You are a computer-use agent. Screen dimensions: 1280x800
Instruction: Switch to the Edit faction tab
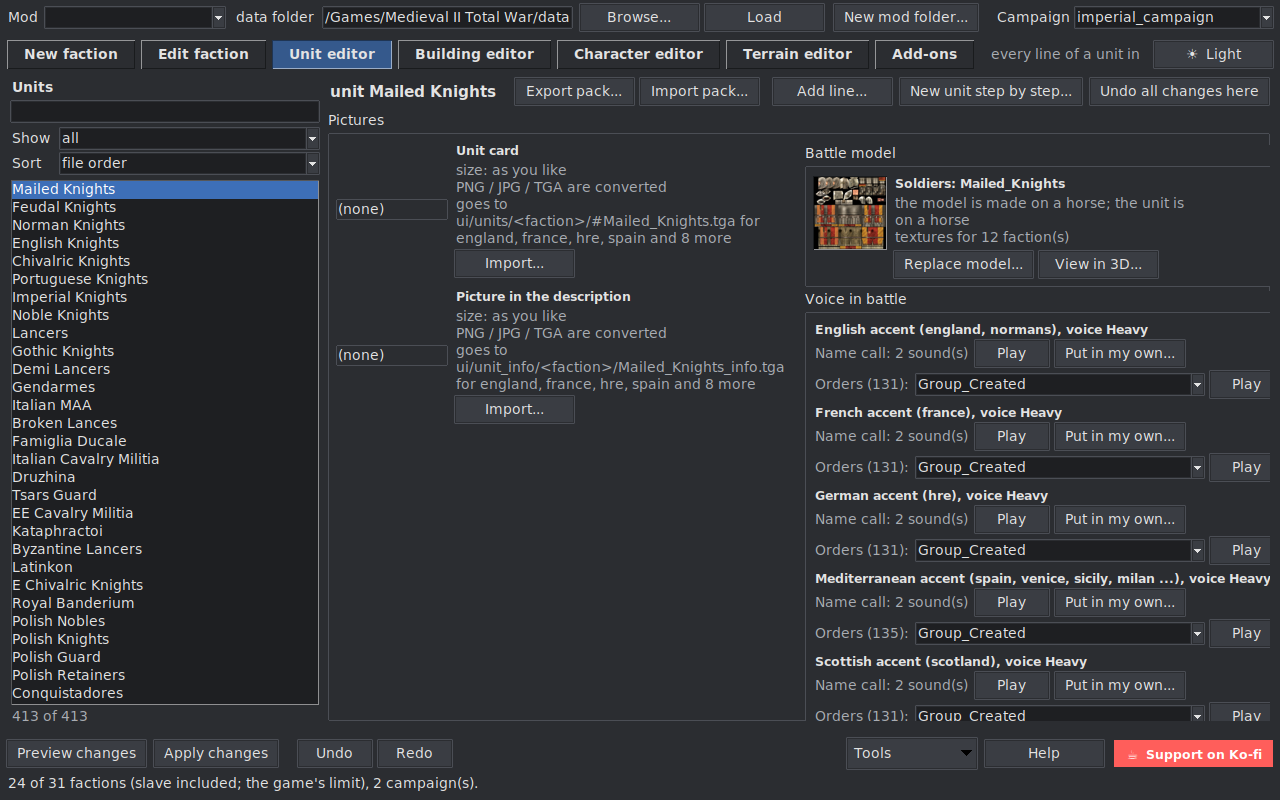203,54
